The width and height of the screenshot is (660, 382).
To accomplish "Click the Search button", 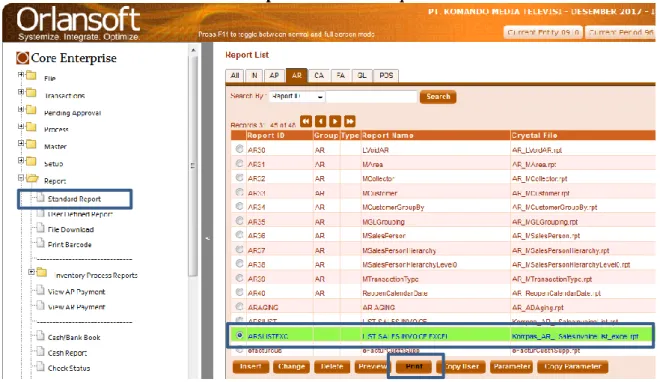I will [x=438, y=97].
